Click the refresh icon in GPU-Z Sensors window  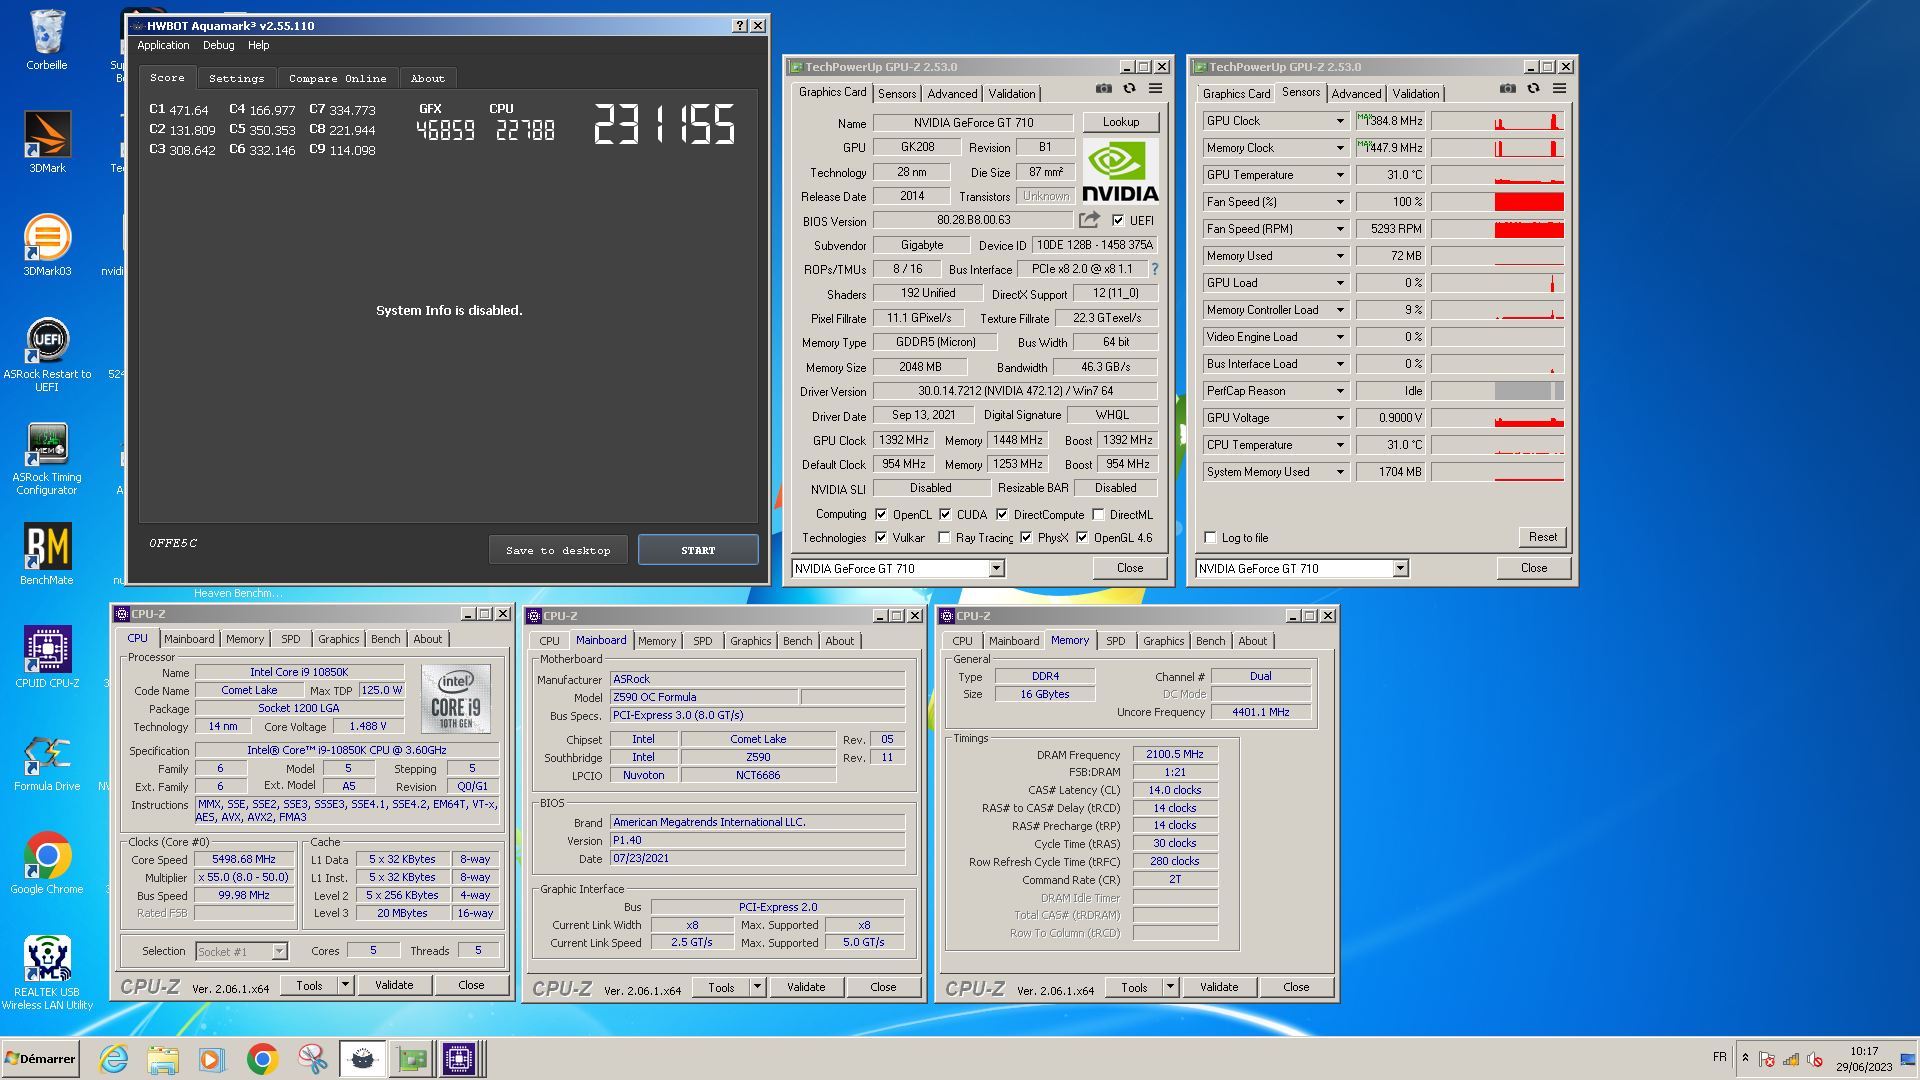[1533, 89]
